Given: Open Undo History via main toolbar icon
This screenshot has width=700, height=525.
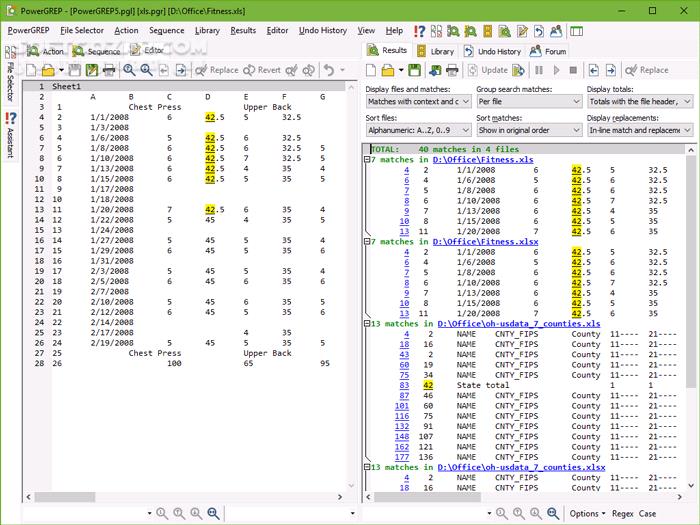Looking at the screenshot, I should 539,31.
